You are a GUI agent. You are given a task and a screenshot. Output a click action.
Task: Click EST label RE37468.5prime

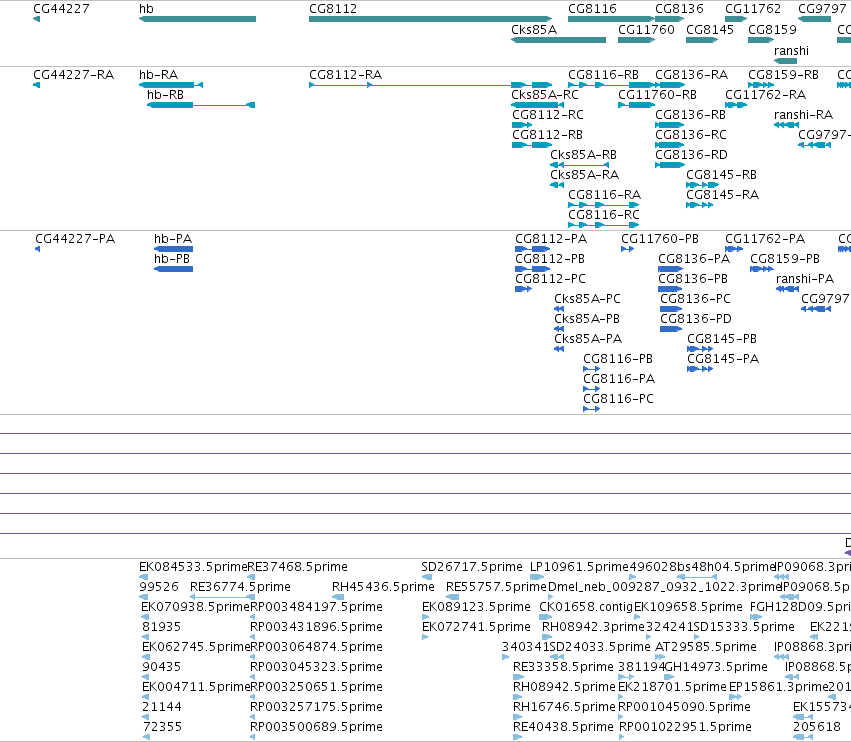pyautogui.click(x=297, y=567)
